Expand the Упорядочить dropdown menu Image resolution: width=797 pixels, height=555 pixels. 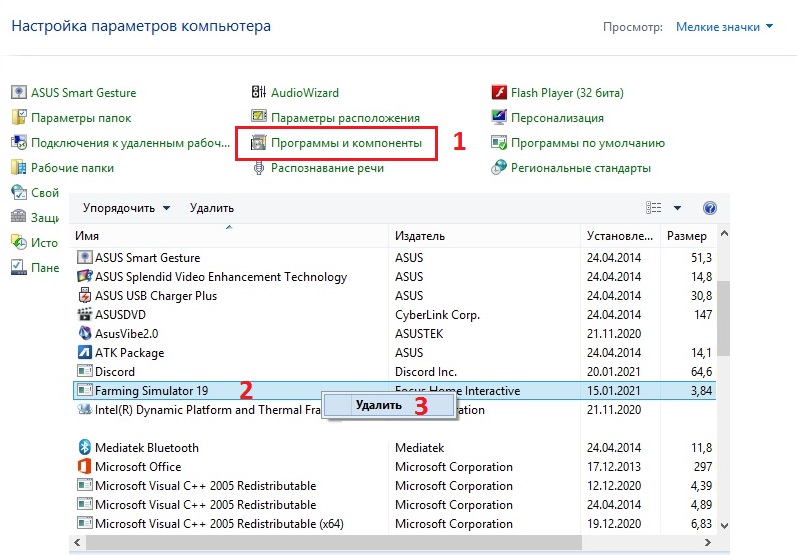pos(126,208)
